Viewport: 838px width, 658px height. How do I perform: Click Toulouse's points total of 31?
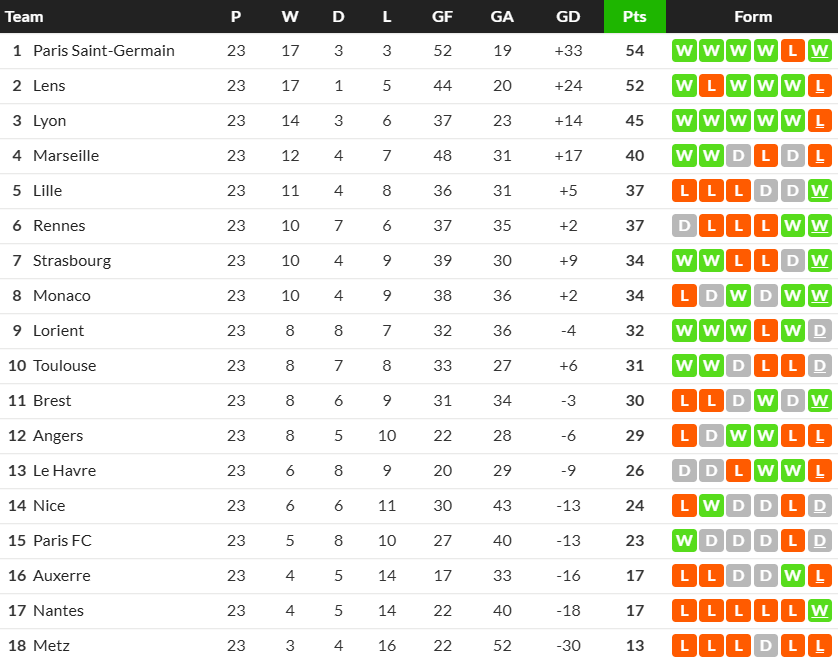point(634,366)
